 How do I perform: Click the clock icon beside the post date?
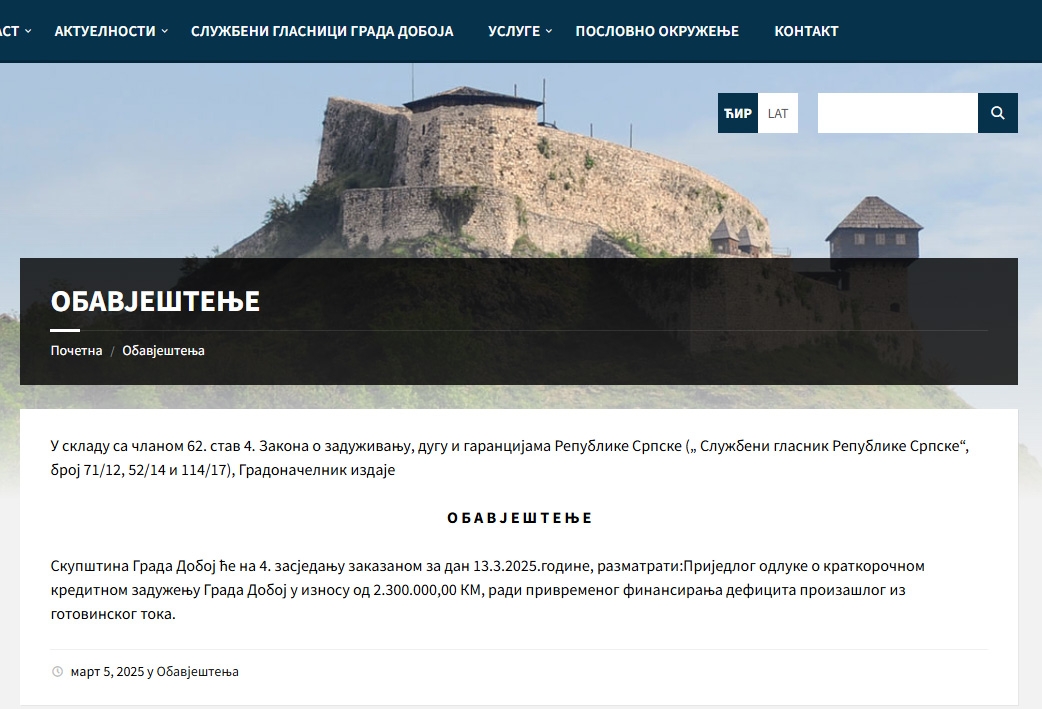coord(57,672)
